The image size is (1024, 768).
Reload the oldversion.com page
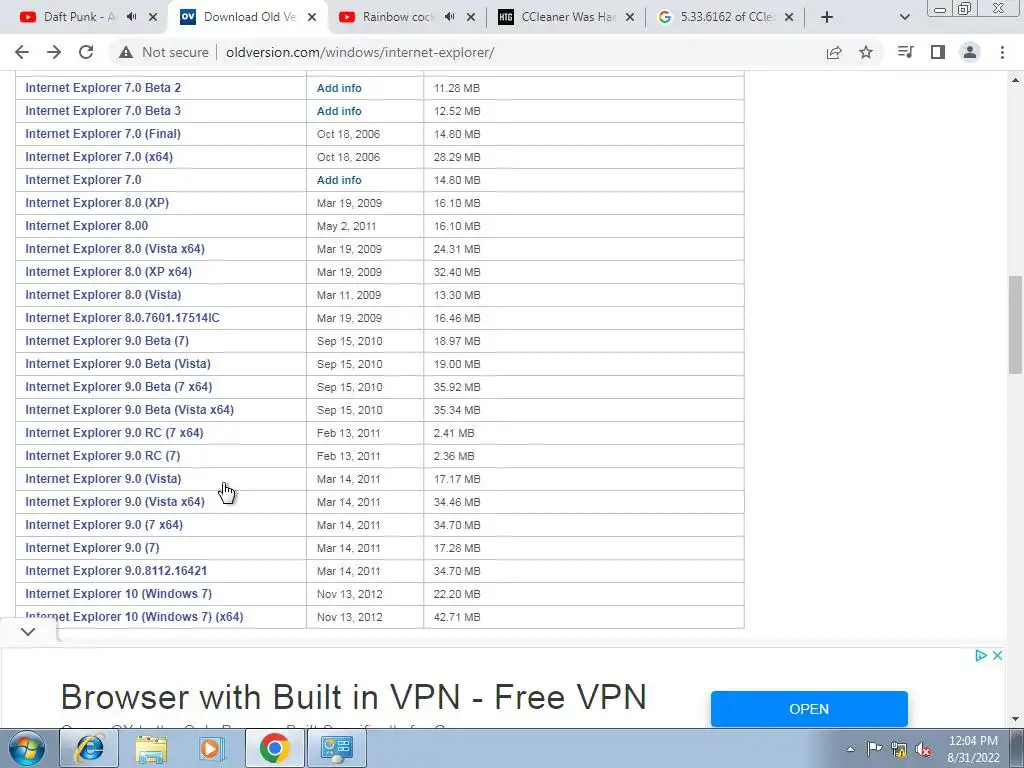[x=86, y=52]
